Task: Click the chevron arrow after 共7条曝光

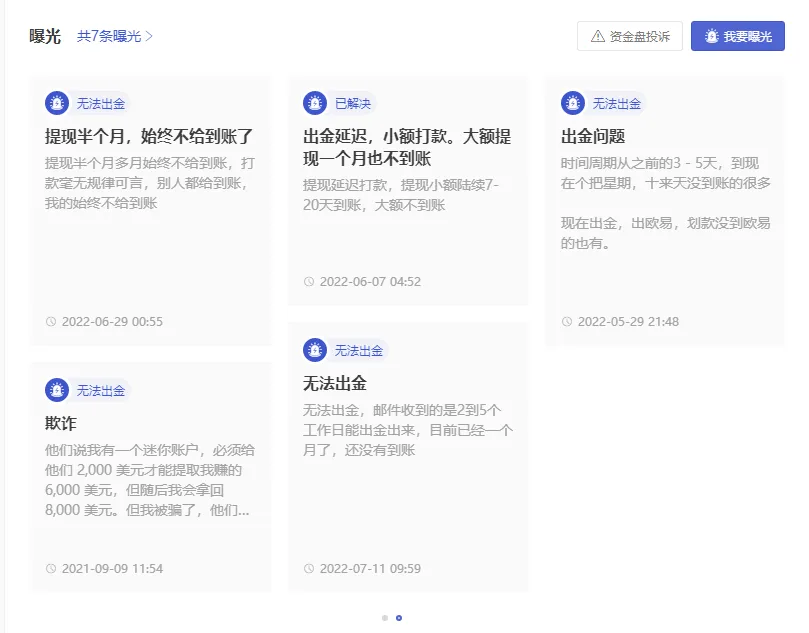Action: tap(149, 36)
